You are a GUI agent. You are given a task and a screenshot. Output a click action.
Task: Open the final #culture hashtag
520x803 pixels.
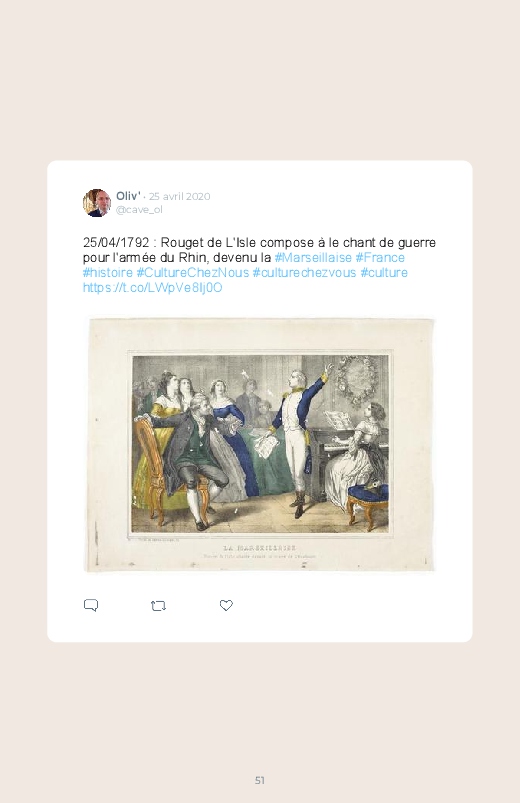(384, 272)
